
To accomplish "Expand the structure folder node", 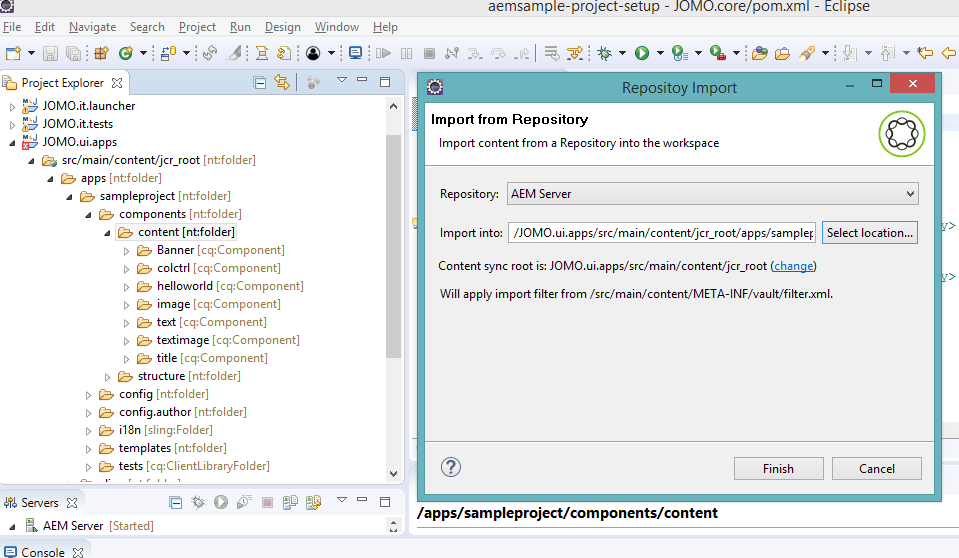I will [108, 377].
